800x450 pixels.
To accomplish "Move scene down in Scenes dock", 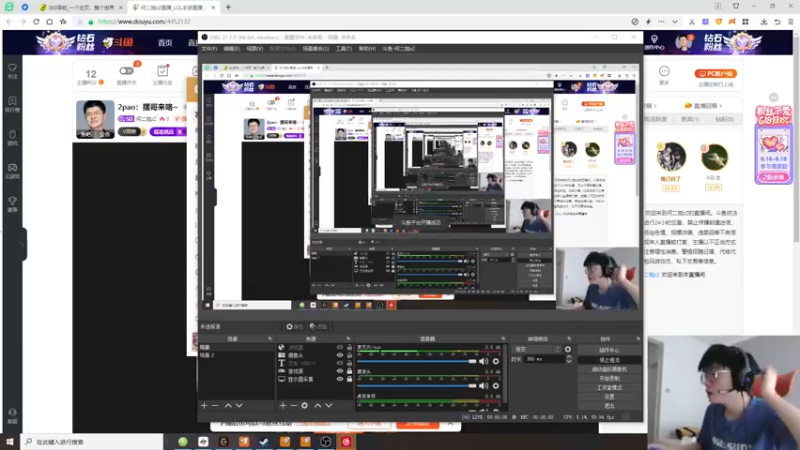I will click(x=239, y=406).
